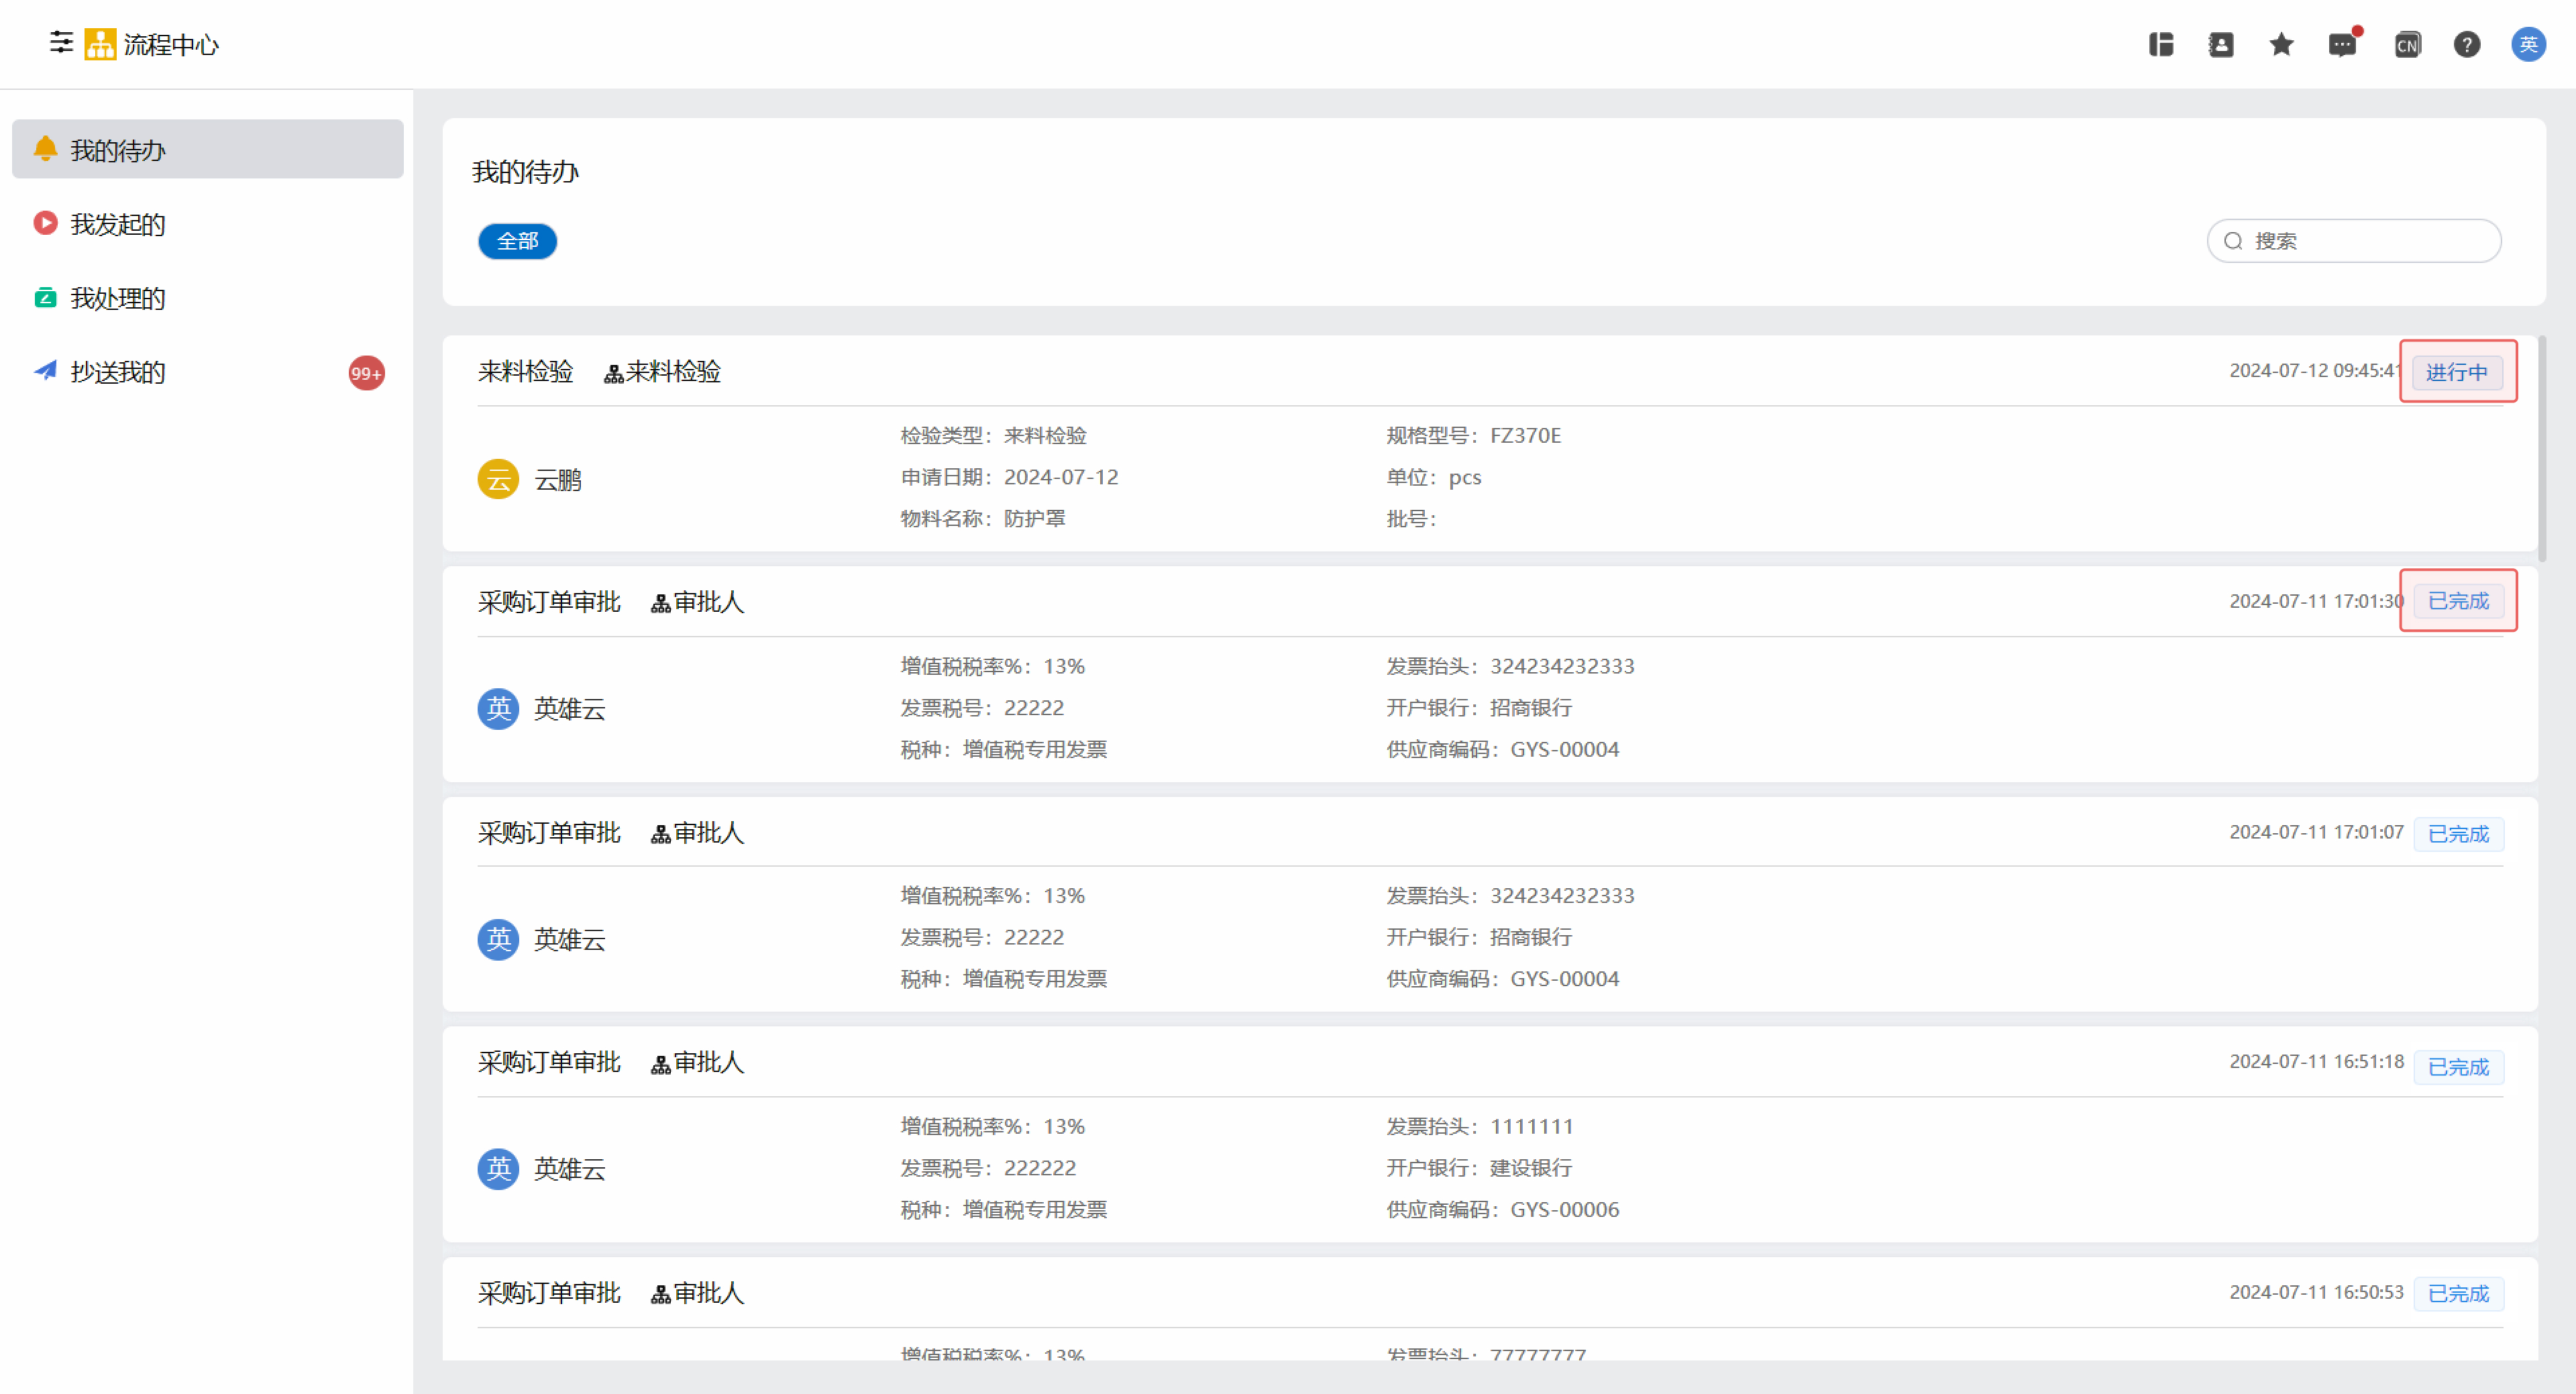This screenshot has width=2576, height=1394.
Task: Click 已完成 tag on the 17:01:07 record
Action: [x=2458, y=833]
